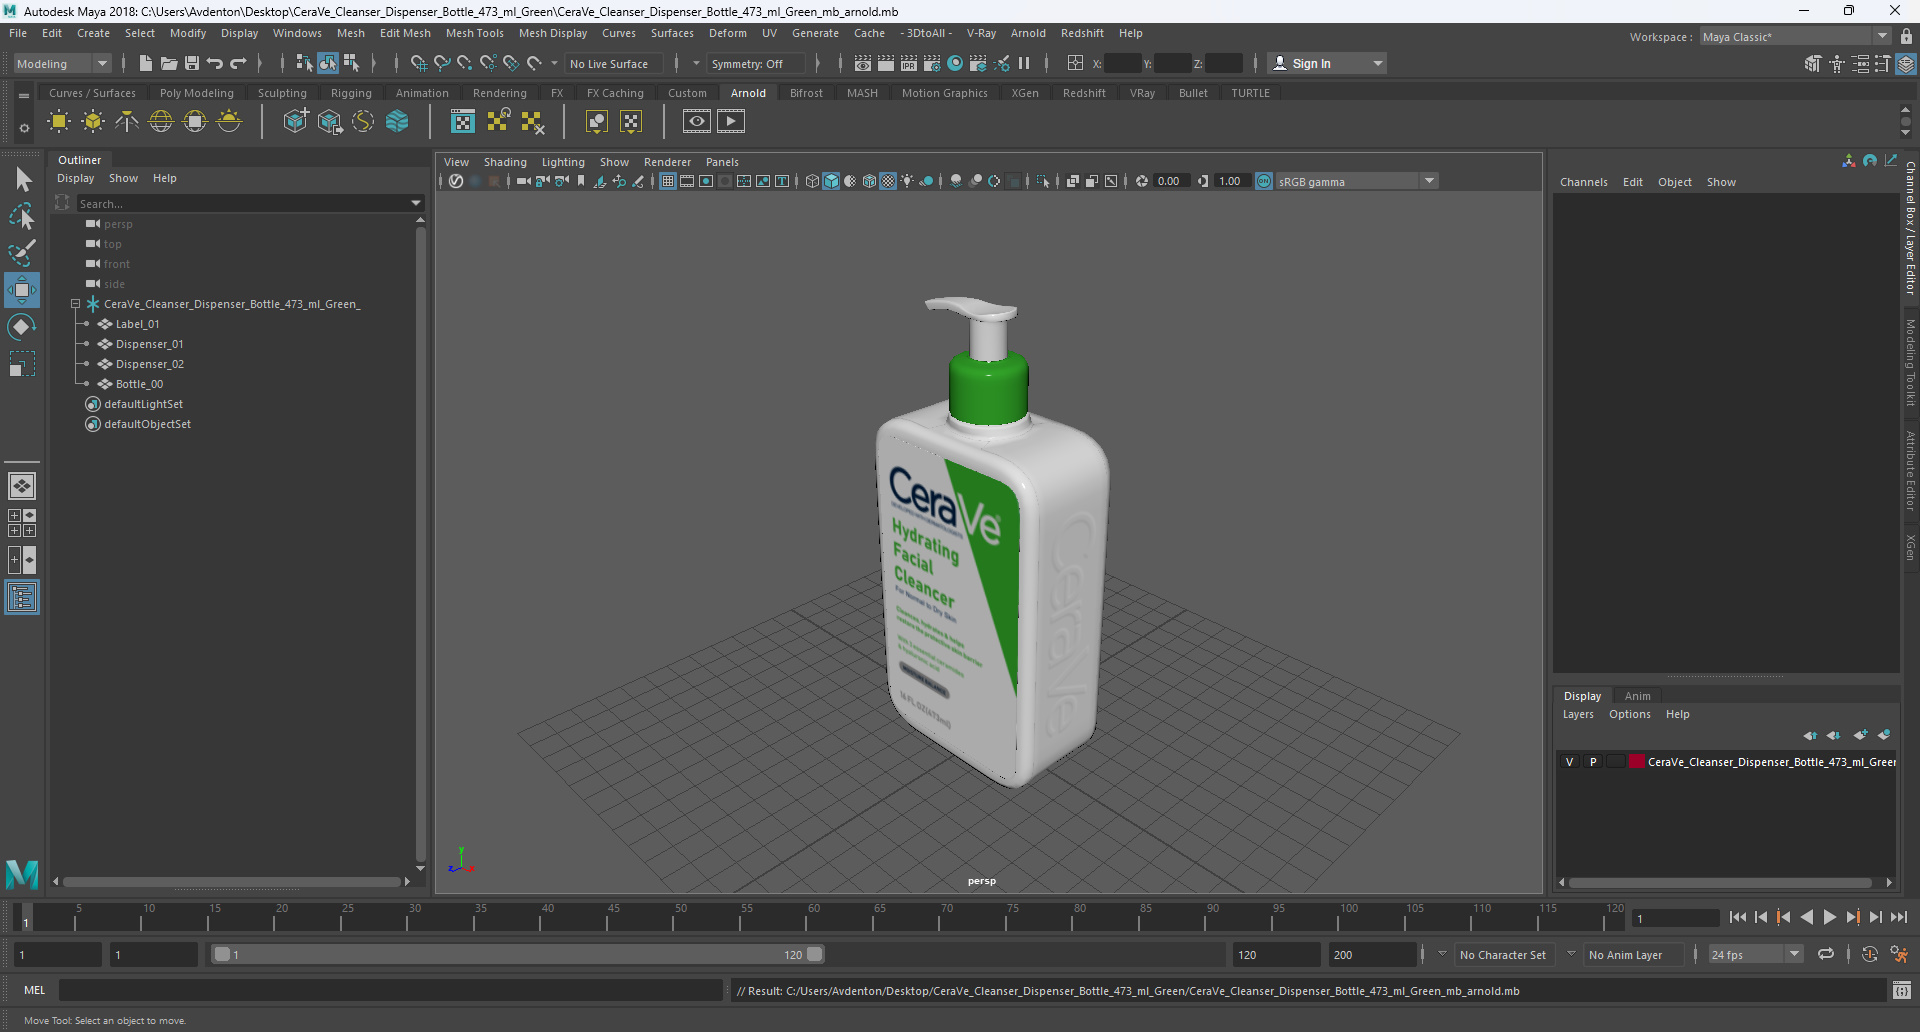Create new scene file icon

point(146,63)
